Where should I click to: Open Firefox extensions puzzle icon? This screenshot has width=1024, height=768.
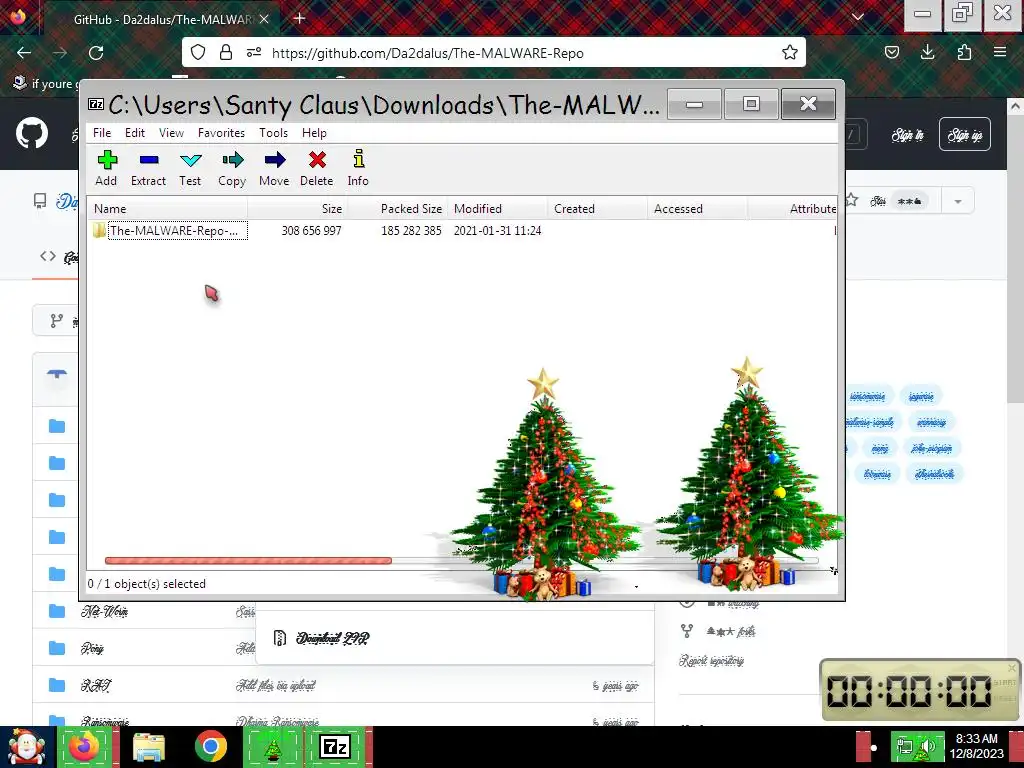(964, 52)
